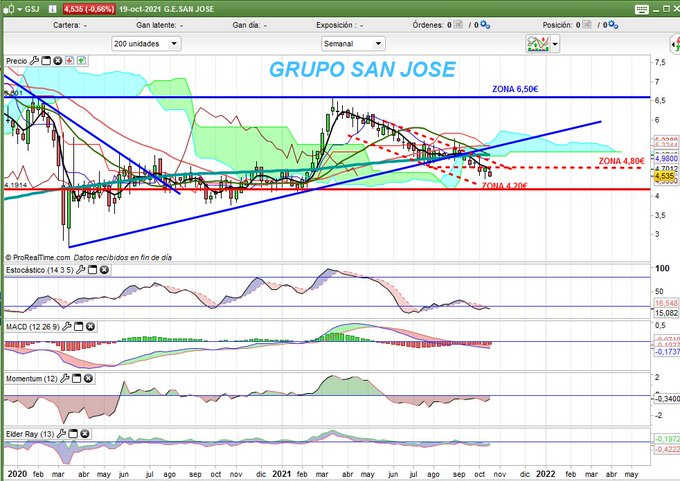Click the yellow 4,535 price axis label
Screen dimensions: 680x481
[x=664, y=176]
